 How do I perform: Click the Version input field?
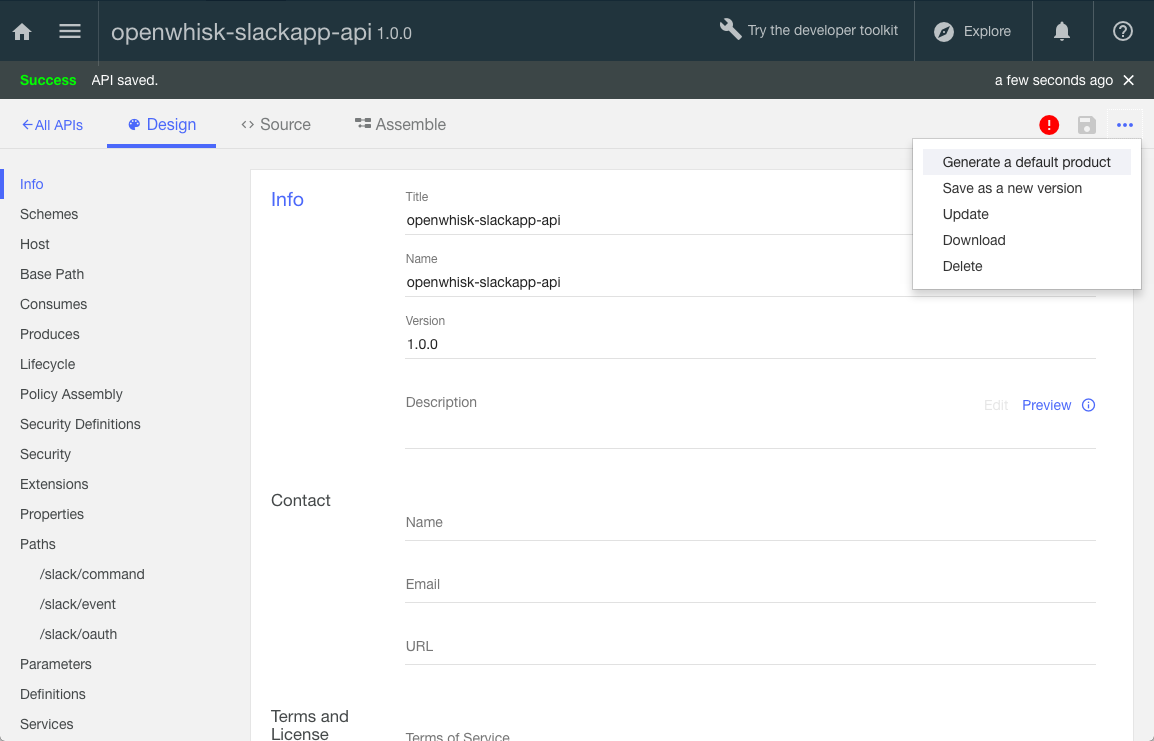[x=751, y=344]
